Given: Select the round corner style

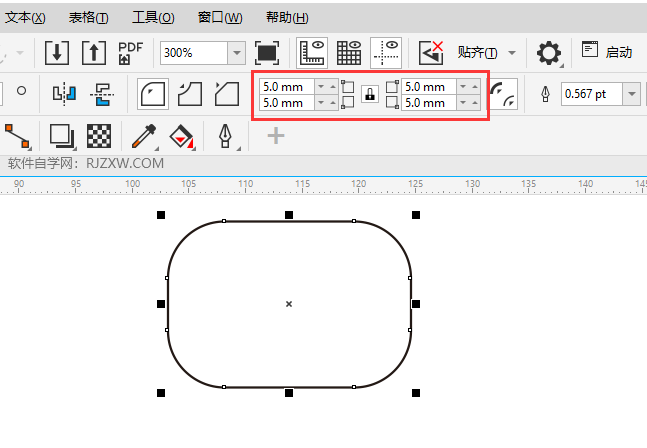Looking at the screenshot, I should 153,94.
